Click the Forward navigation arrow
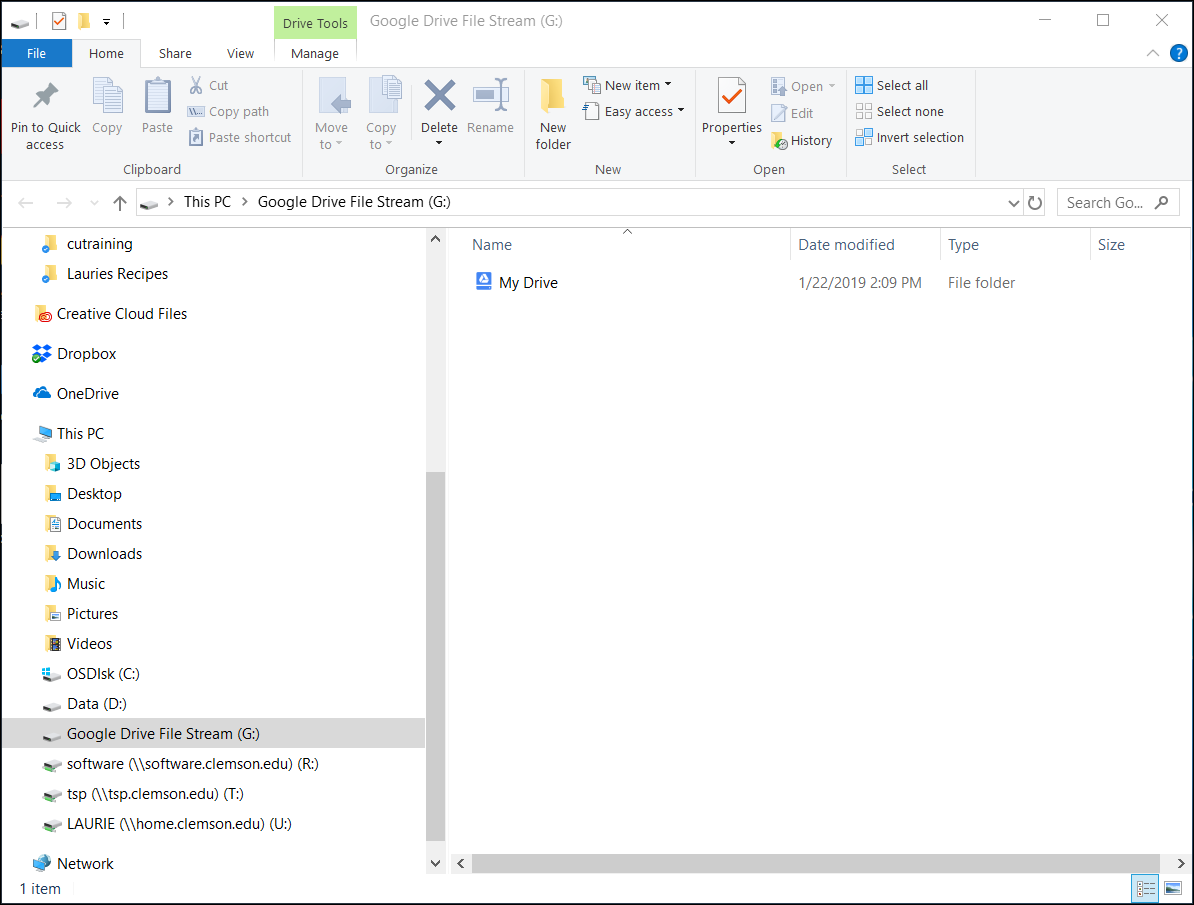This screenshot has width=1194, height=905. pos(65,203)
